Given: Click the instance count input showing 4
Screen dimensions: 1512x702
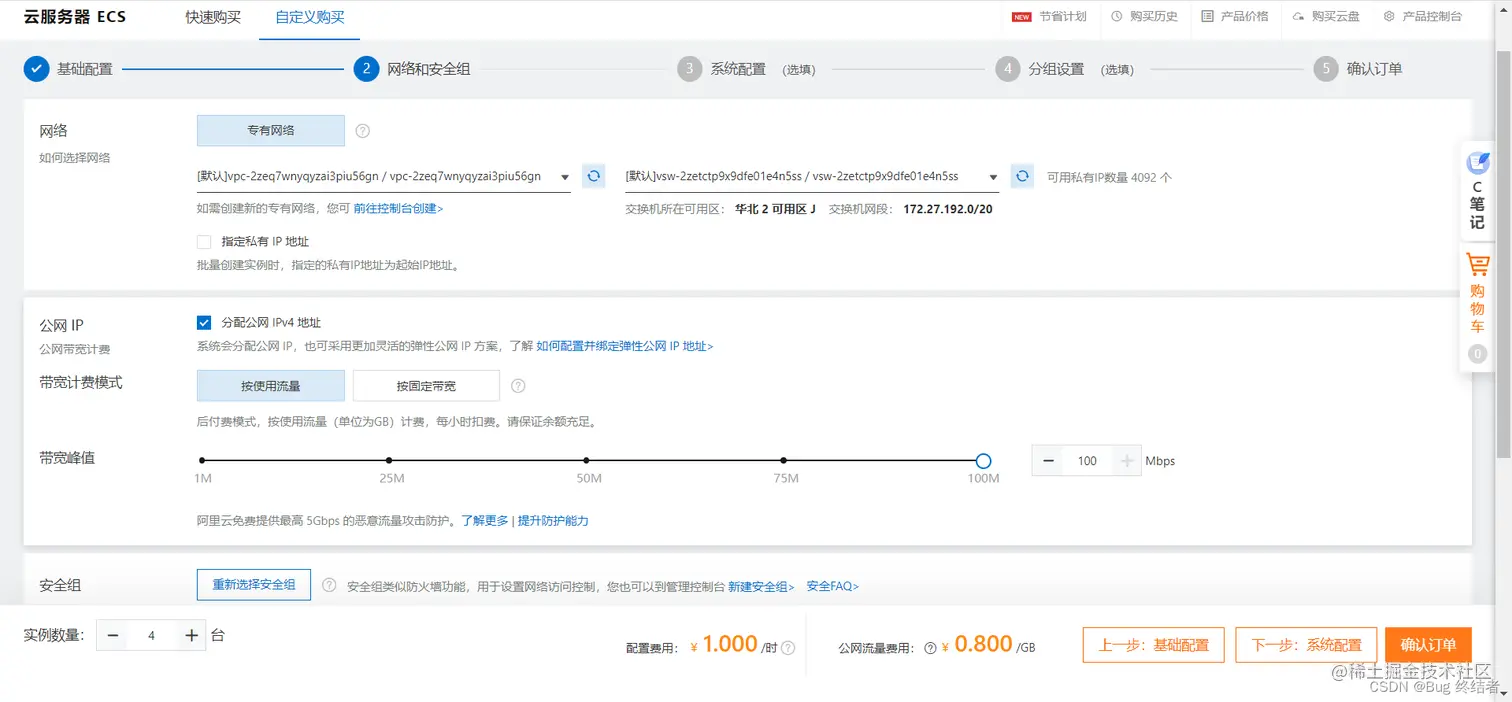Looking at the screenshot, I should (x=151, y=636).
